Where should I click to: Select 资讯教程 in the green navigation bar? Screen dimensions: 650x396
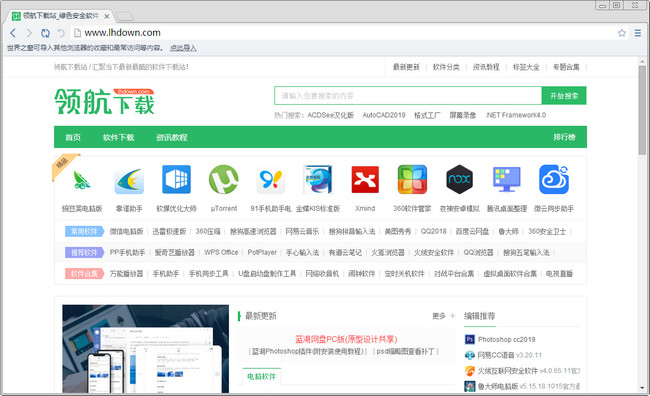[172, 137]
